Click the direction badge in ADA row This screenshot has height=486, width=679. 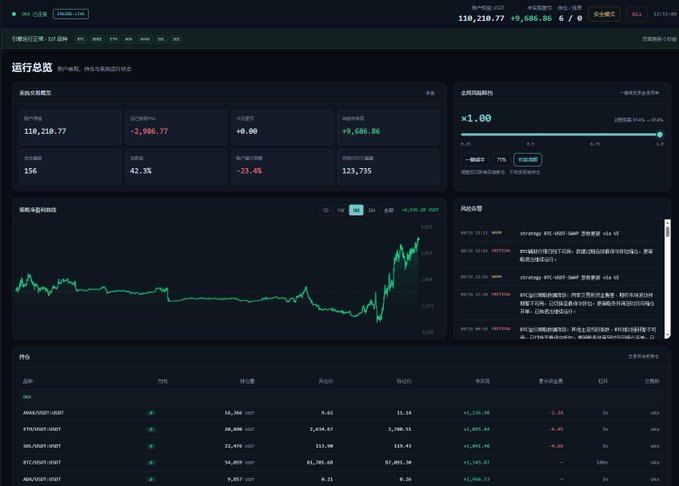click(151, 479)
